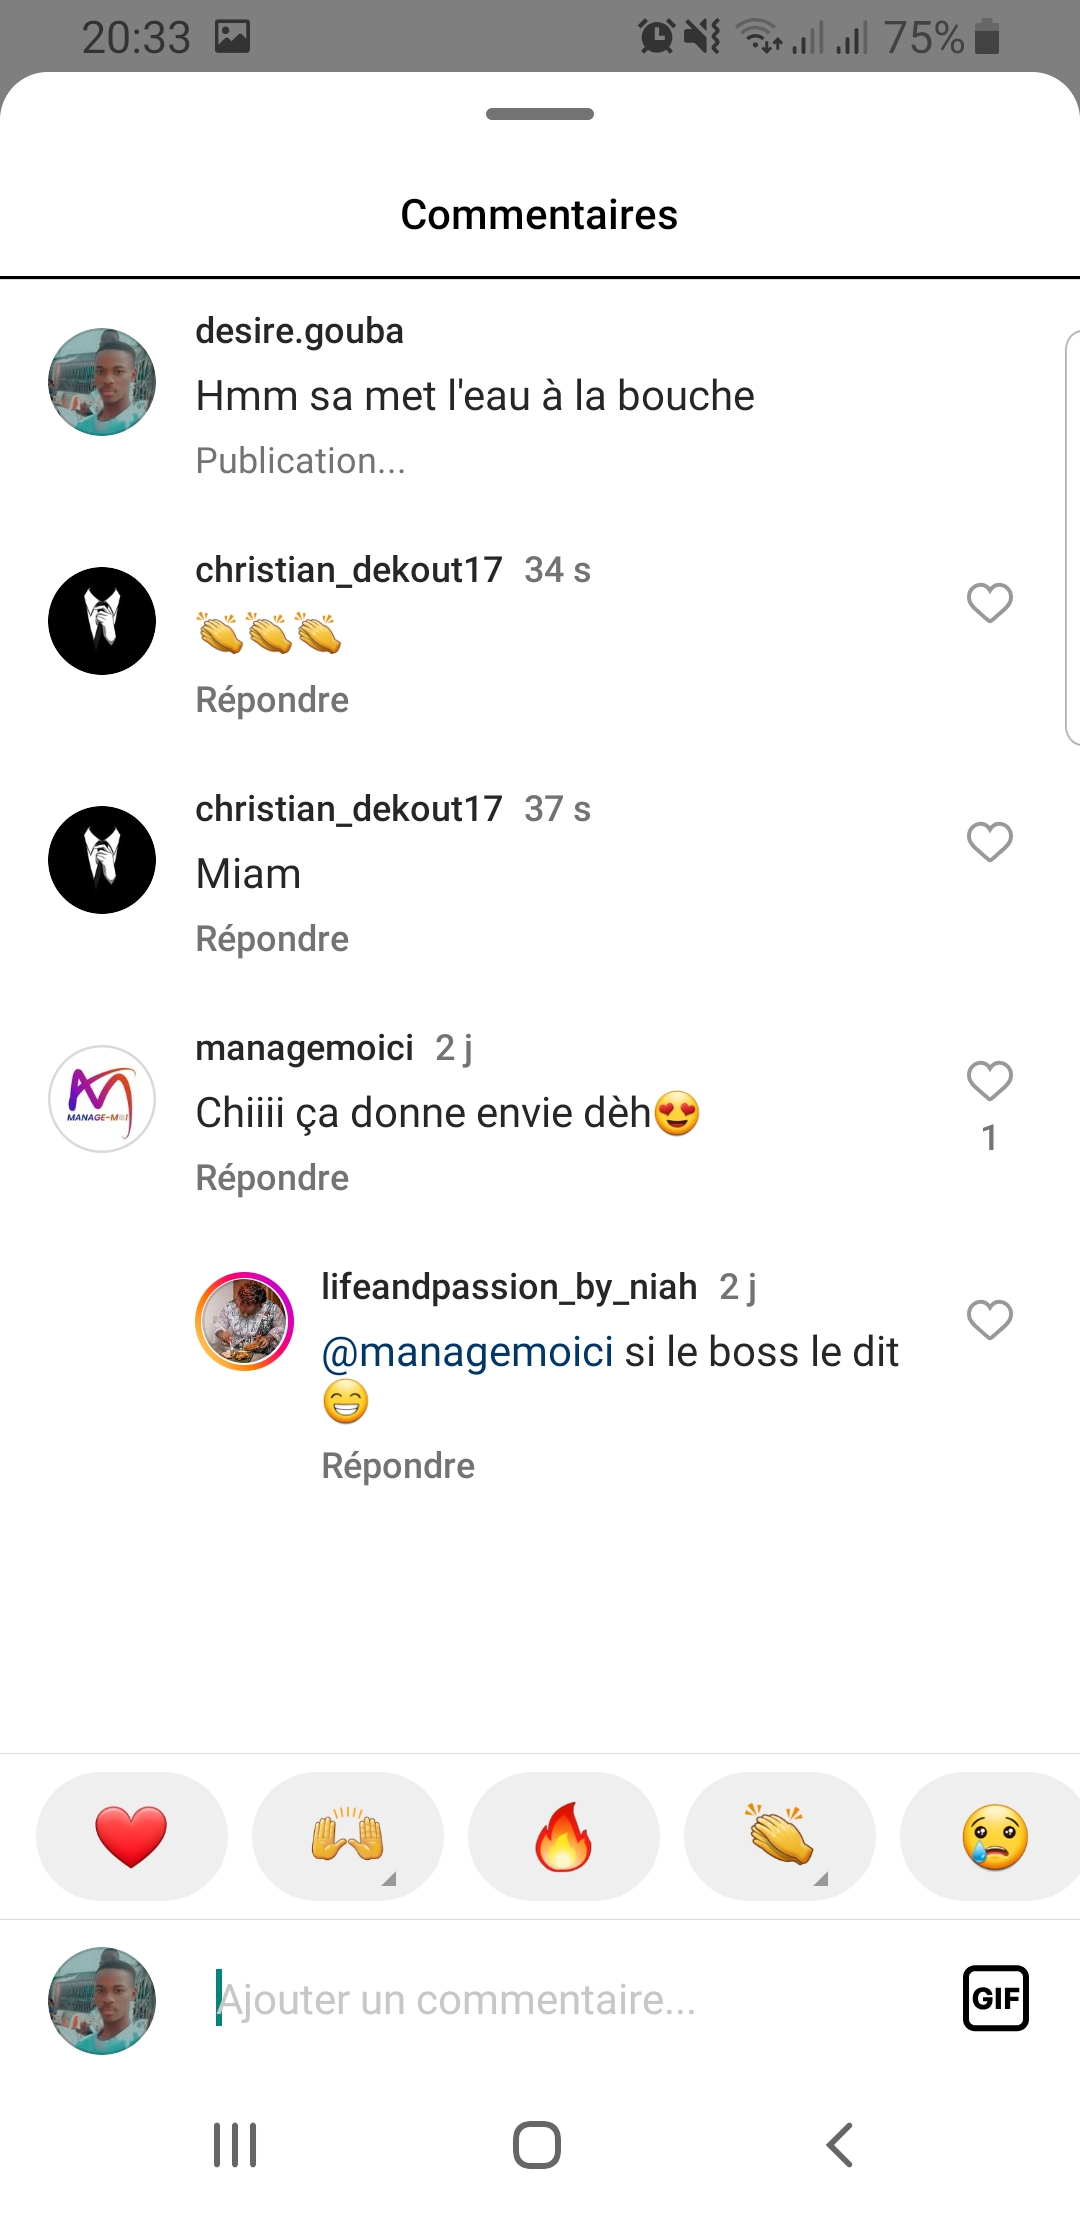This screenshot has height=2220, width=1080.
Task: Tap the crying face emoji reaction
Action: (x=994, y=1836)
